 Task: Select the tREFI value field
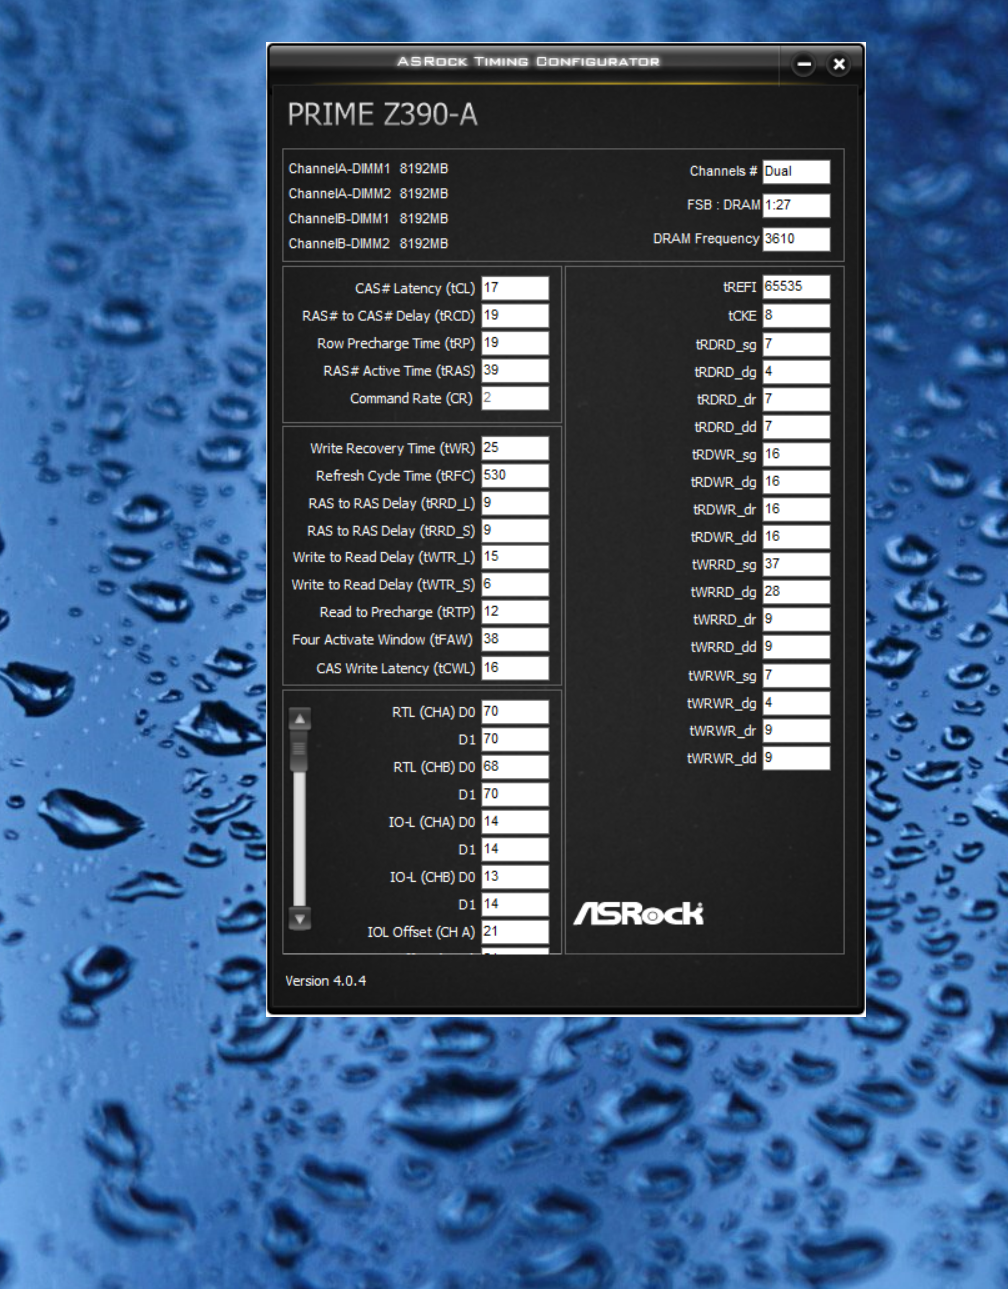[796, 287]
